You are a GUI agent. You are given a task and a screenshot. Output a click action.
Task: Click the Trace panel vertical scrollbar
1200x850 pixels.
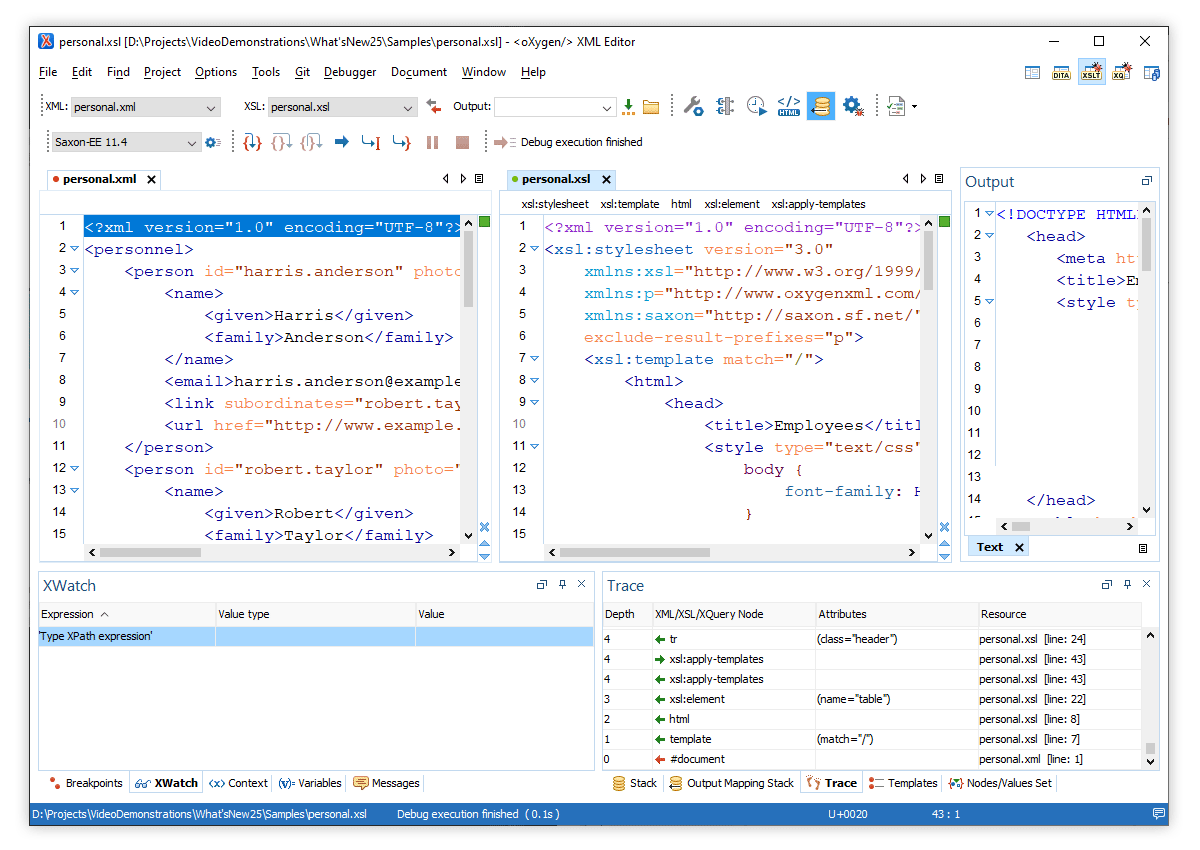tap(1150, 698)
